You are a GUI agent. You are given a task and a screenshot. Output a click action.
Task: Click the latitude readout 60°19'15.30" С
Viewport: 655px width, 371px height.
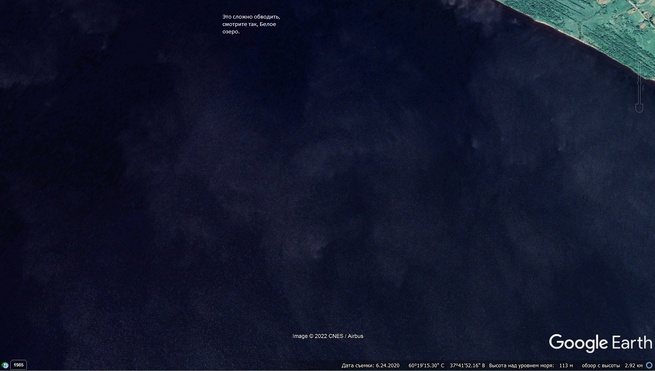[x=426, y=366]
